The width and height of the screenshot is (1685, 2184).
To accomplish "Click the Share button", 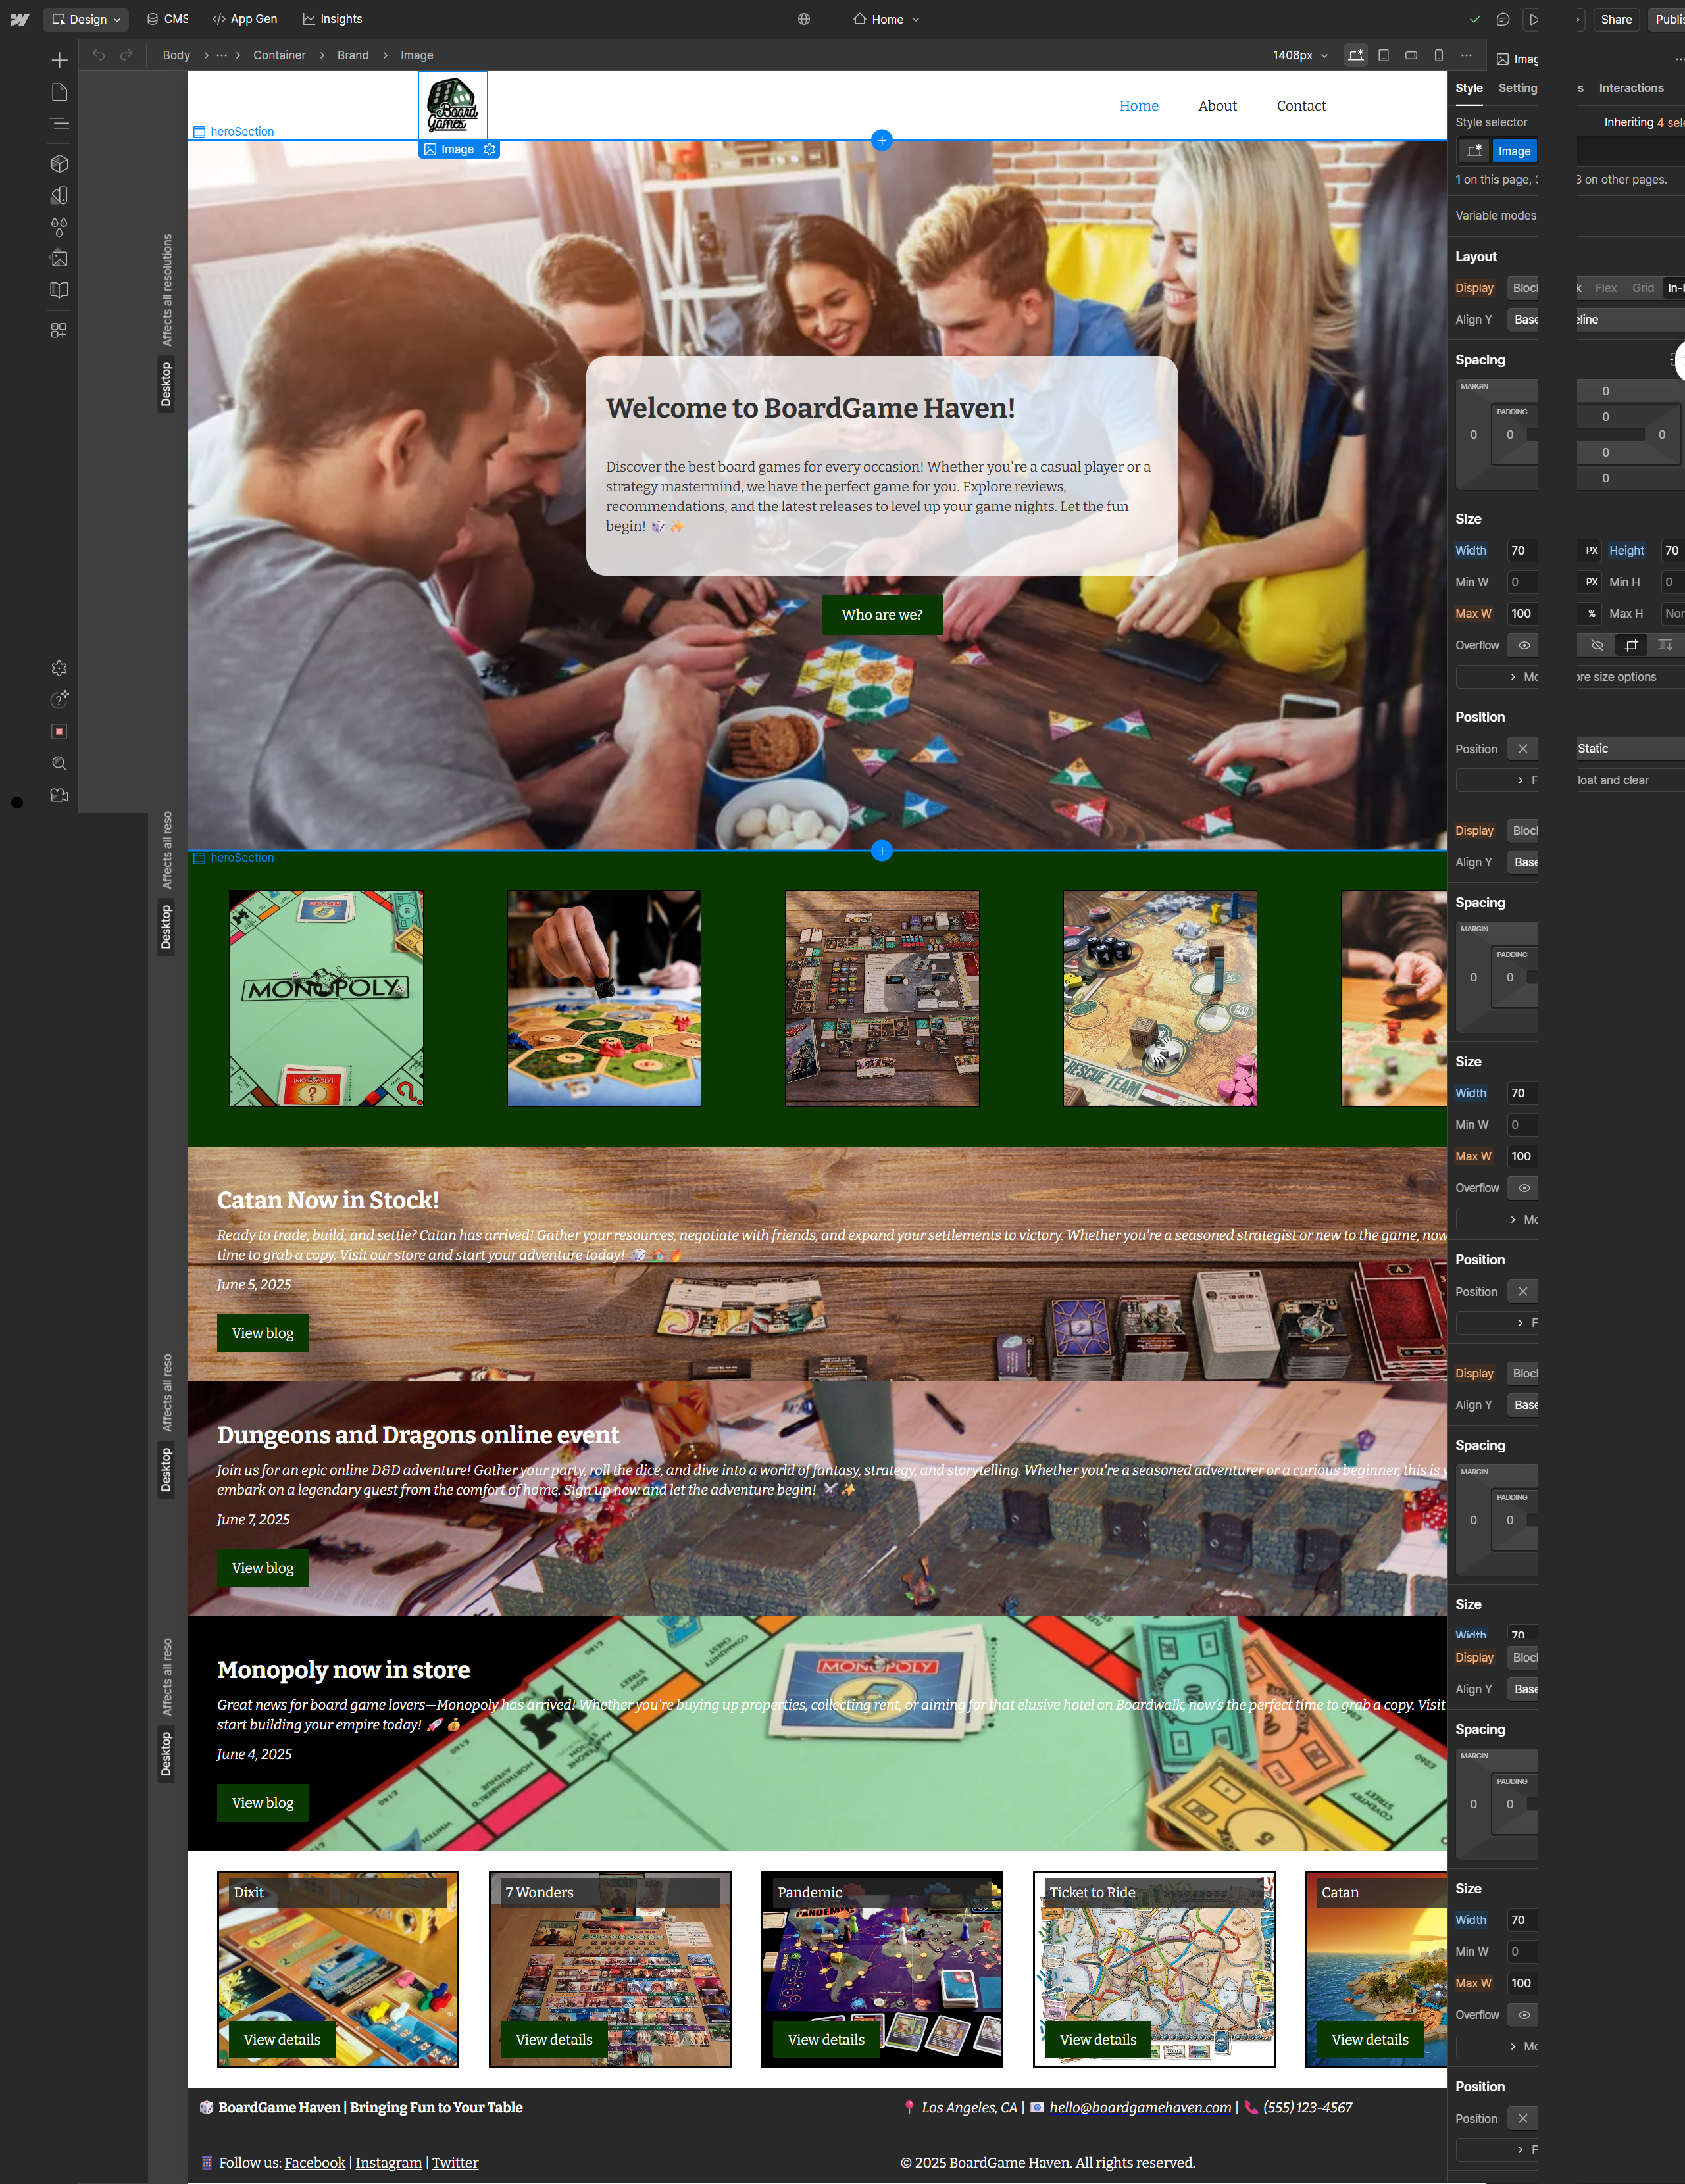I will [1616, 19].
